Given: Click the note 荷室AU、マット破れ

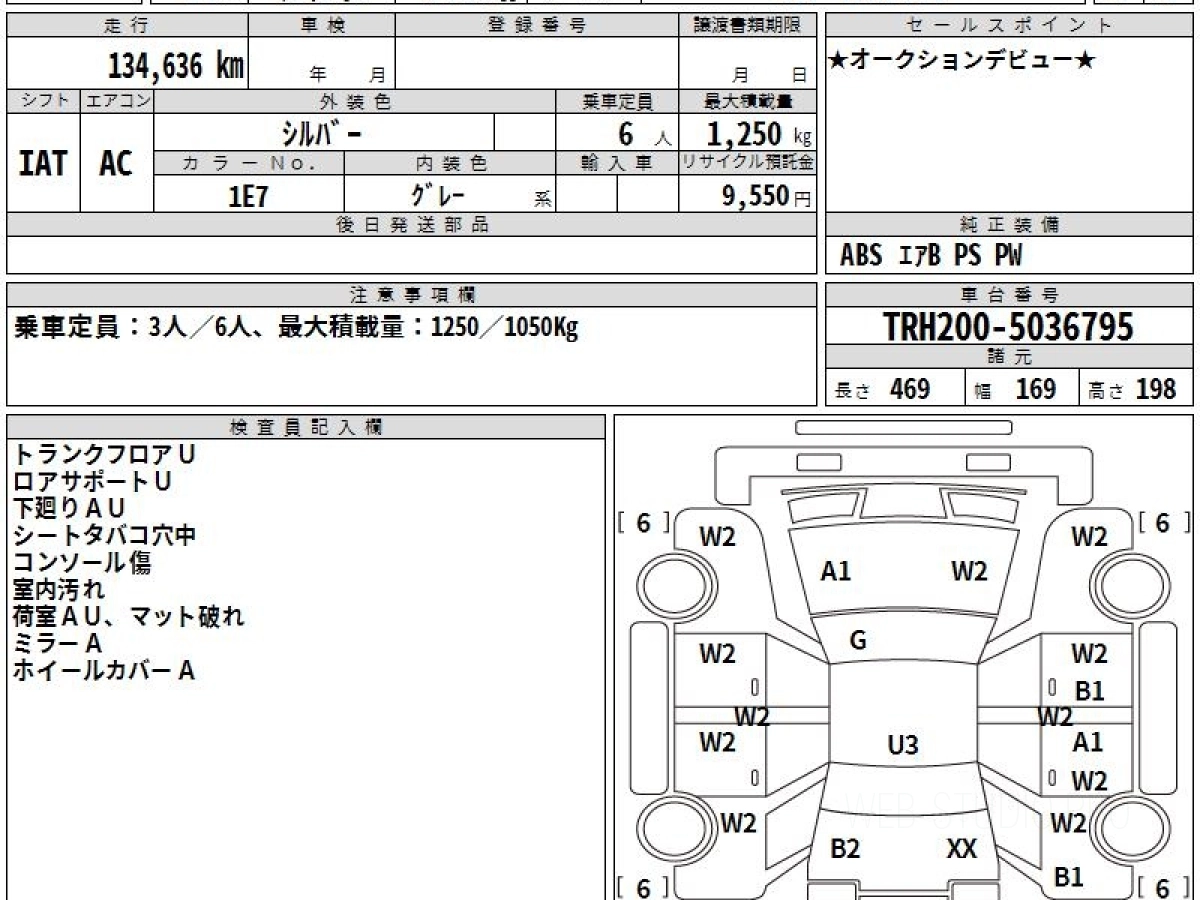Looking at the screenshot, I should [128, 616].
